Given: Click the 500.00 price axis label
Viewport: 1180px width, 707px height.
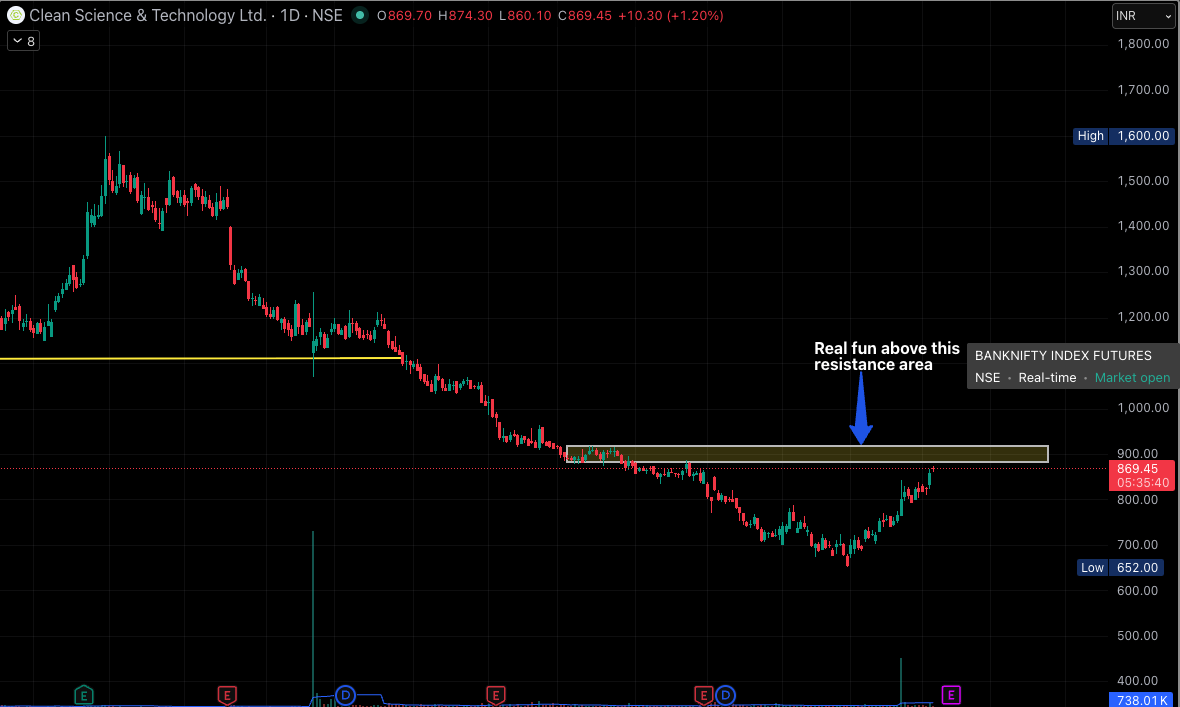Looking at the screenshot, I should 1137,635.
